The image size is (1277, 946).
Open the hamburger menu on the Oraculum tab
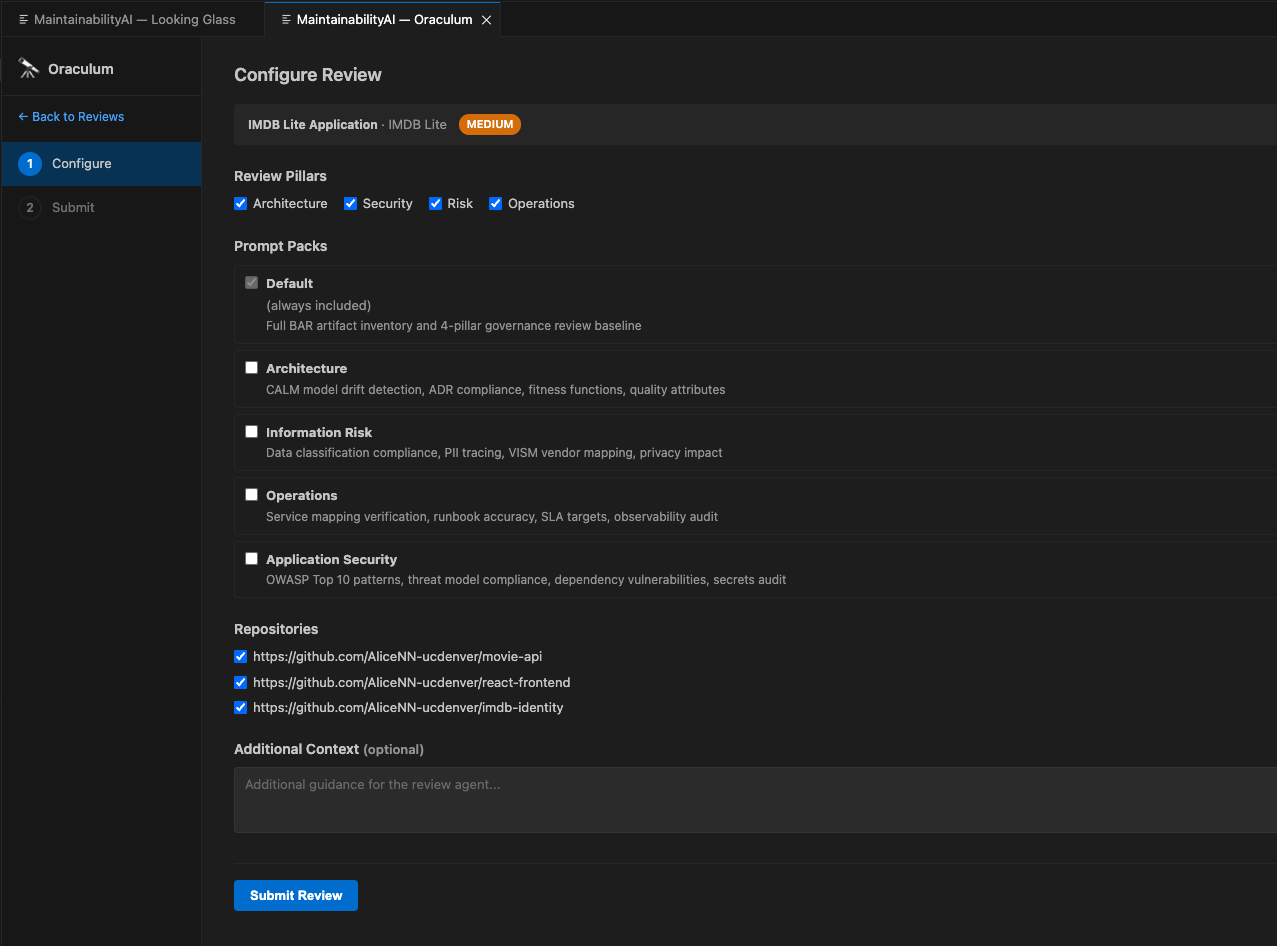(x=287, y=18)
